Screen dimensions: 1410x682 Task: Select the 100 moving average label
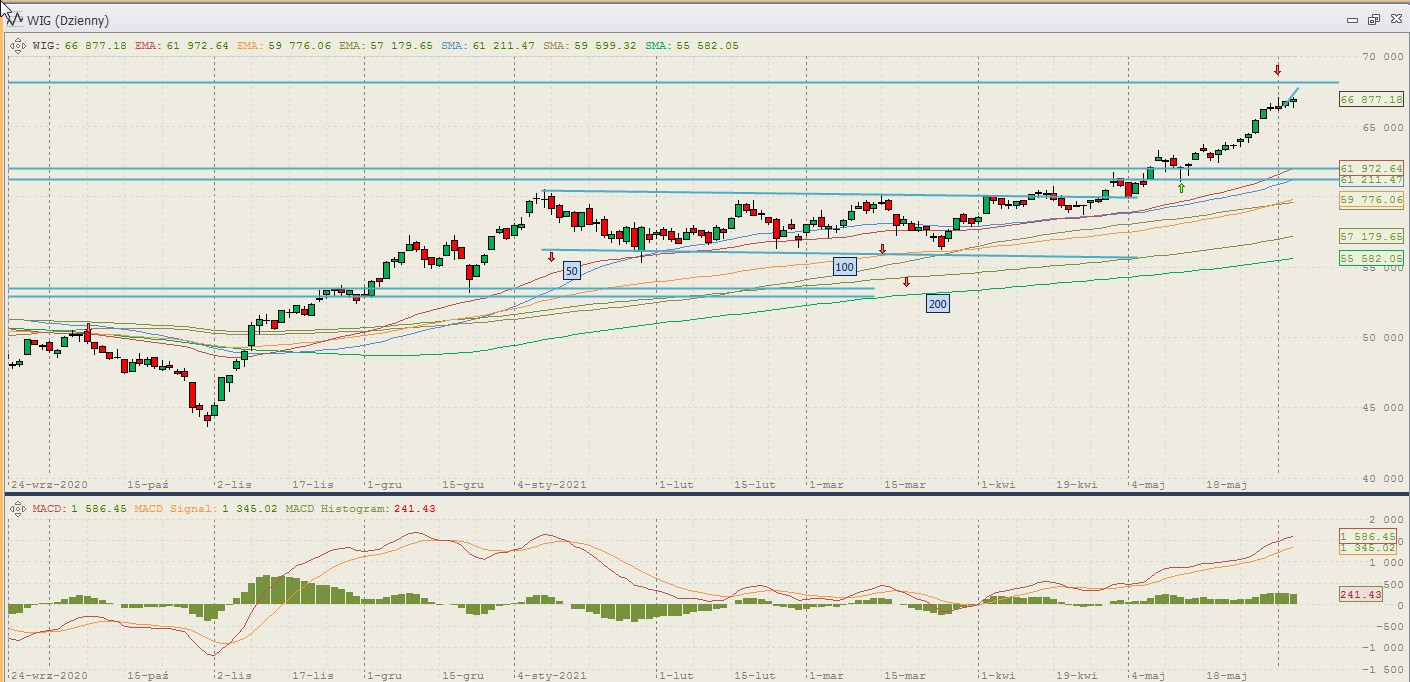(844, 267)
